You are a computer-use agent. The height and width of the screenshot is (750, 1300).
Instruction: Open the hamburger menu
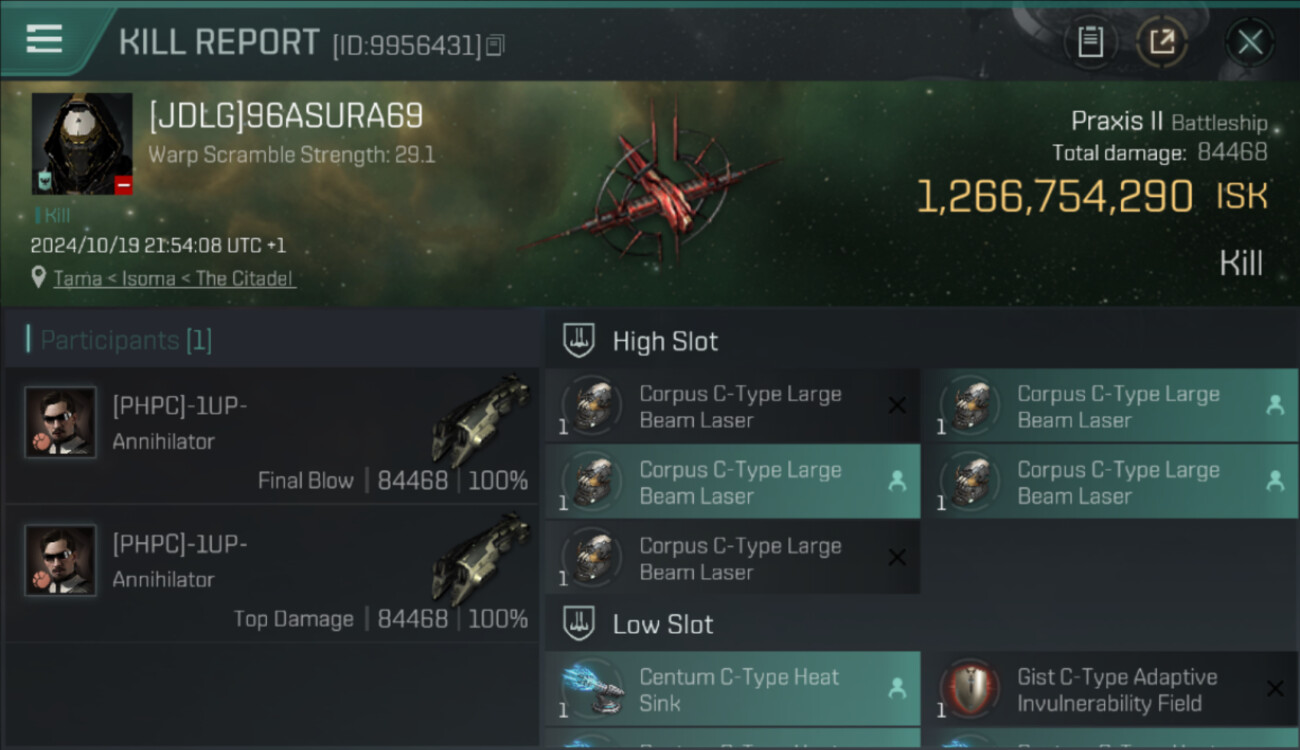coord(44,40)
